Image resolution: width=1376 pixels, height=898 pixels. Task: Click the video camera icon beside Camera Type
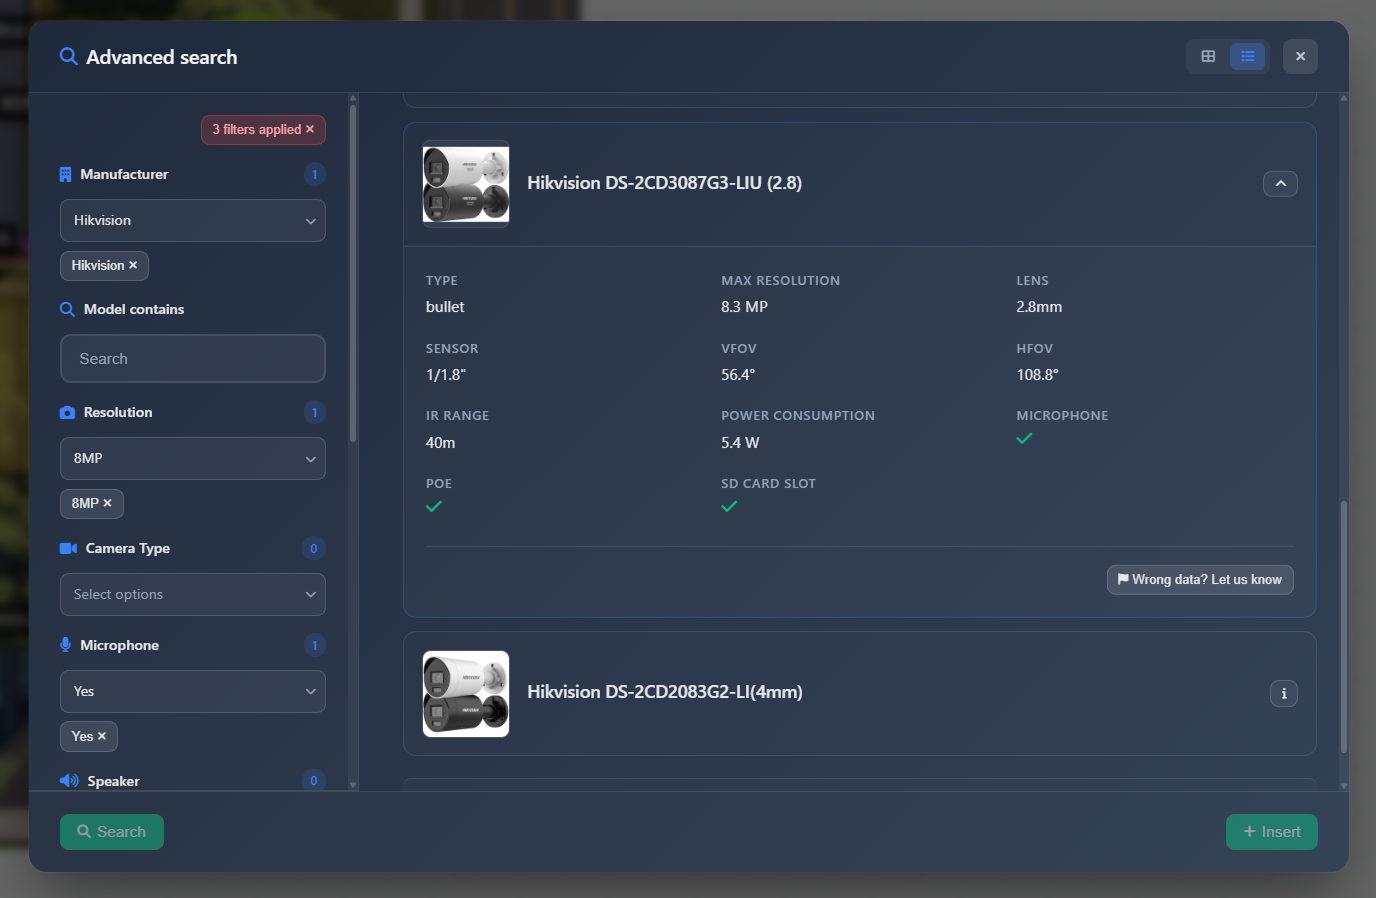point(69,548)
